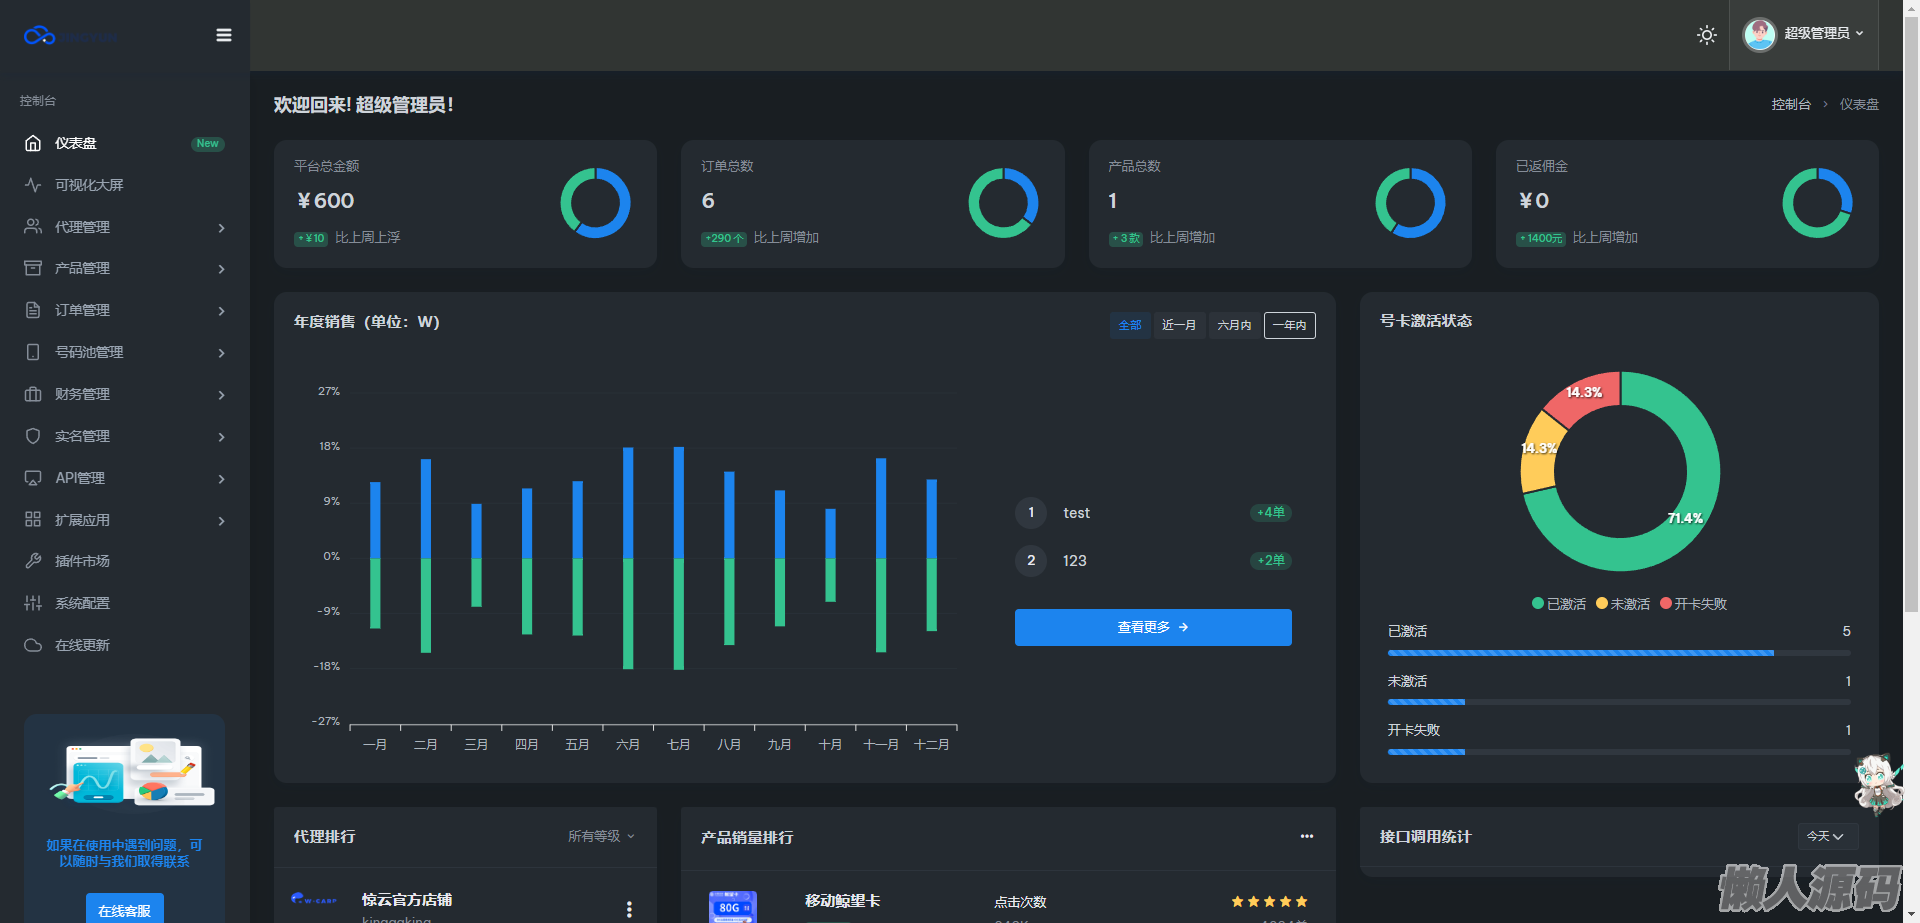Open 可视化大屏 from the sidebar

pos(89,185)
